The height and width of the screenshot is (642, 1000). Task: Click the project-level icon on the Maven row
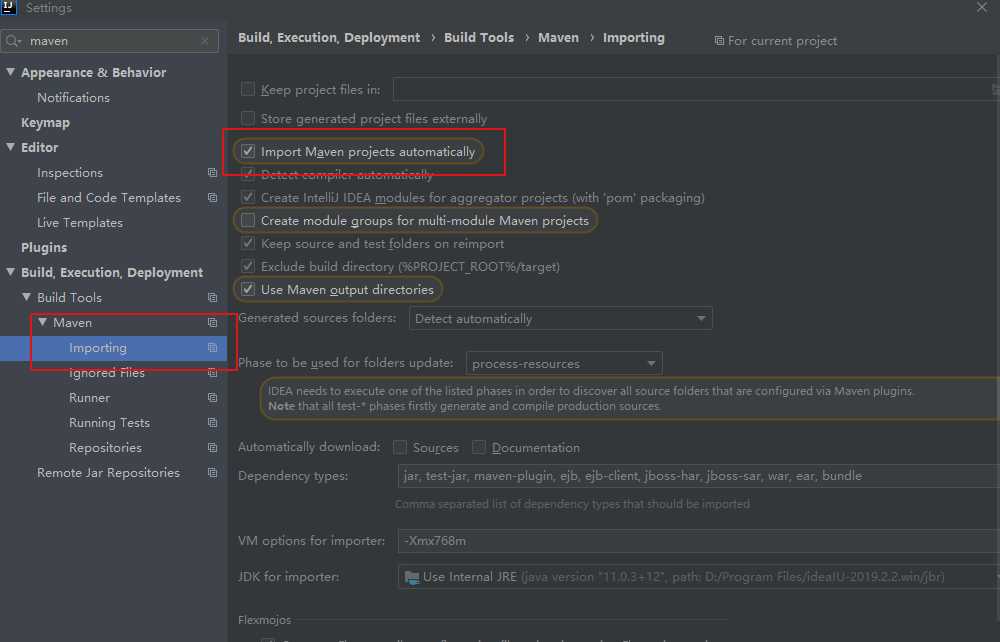pyautogui.click(x=212, y=323)
